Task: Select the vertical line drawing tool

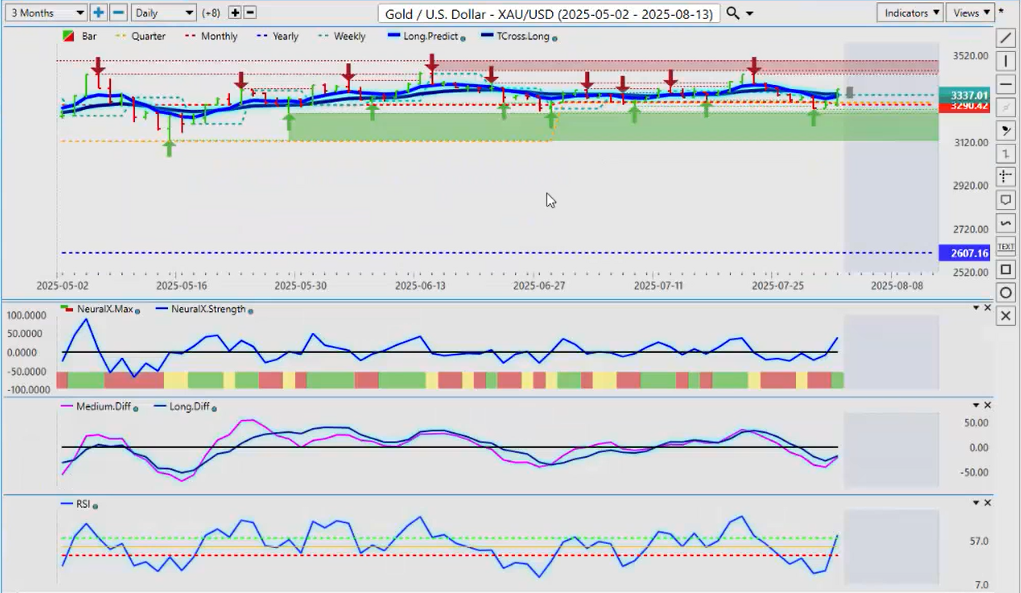Action: [1006, 61]
